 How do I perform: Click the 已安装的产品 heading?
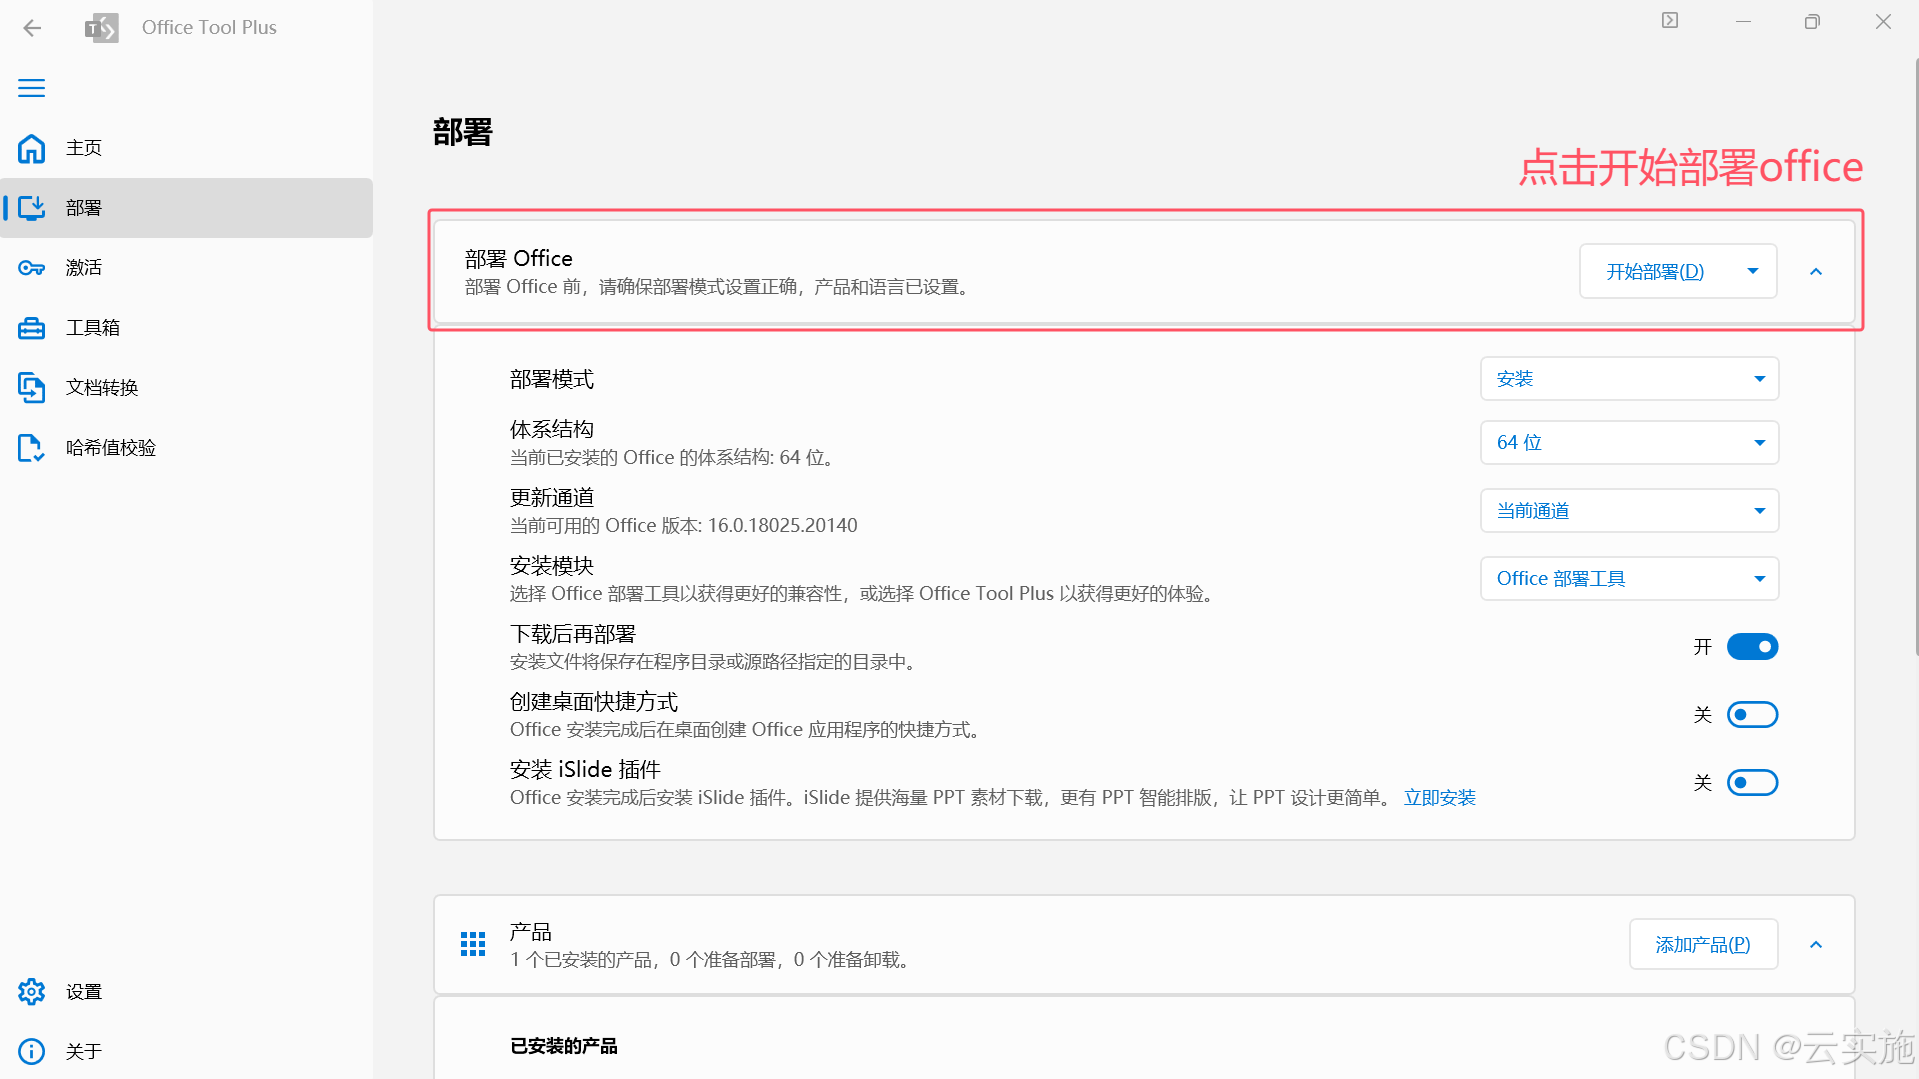564,1046
